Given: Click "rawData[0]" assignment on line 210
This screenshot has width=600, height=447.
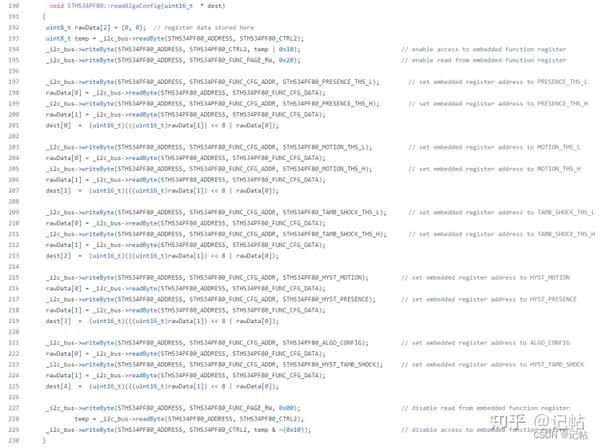Looking at the screenshot, I should pos(64,223).
